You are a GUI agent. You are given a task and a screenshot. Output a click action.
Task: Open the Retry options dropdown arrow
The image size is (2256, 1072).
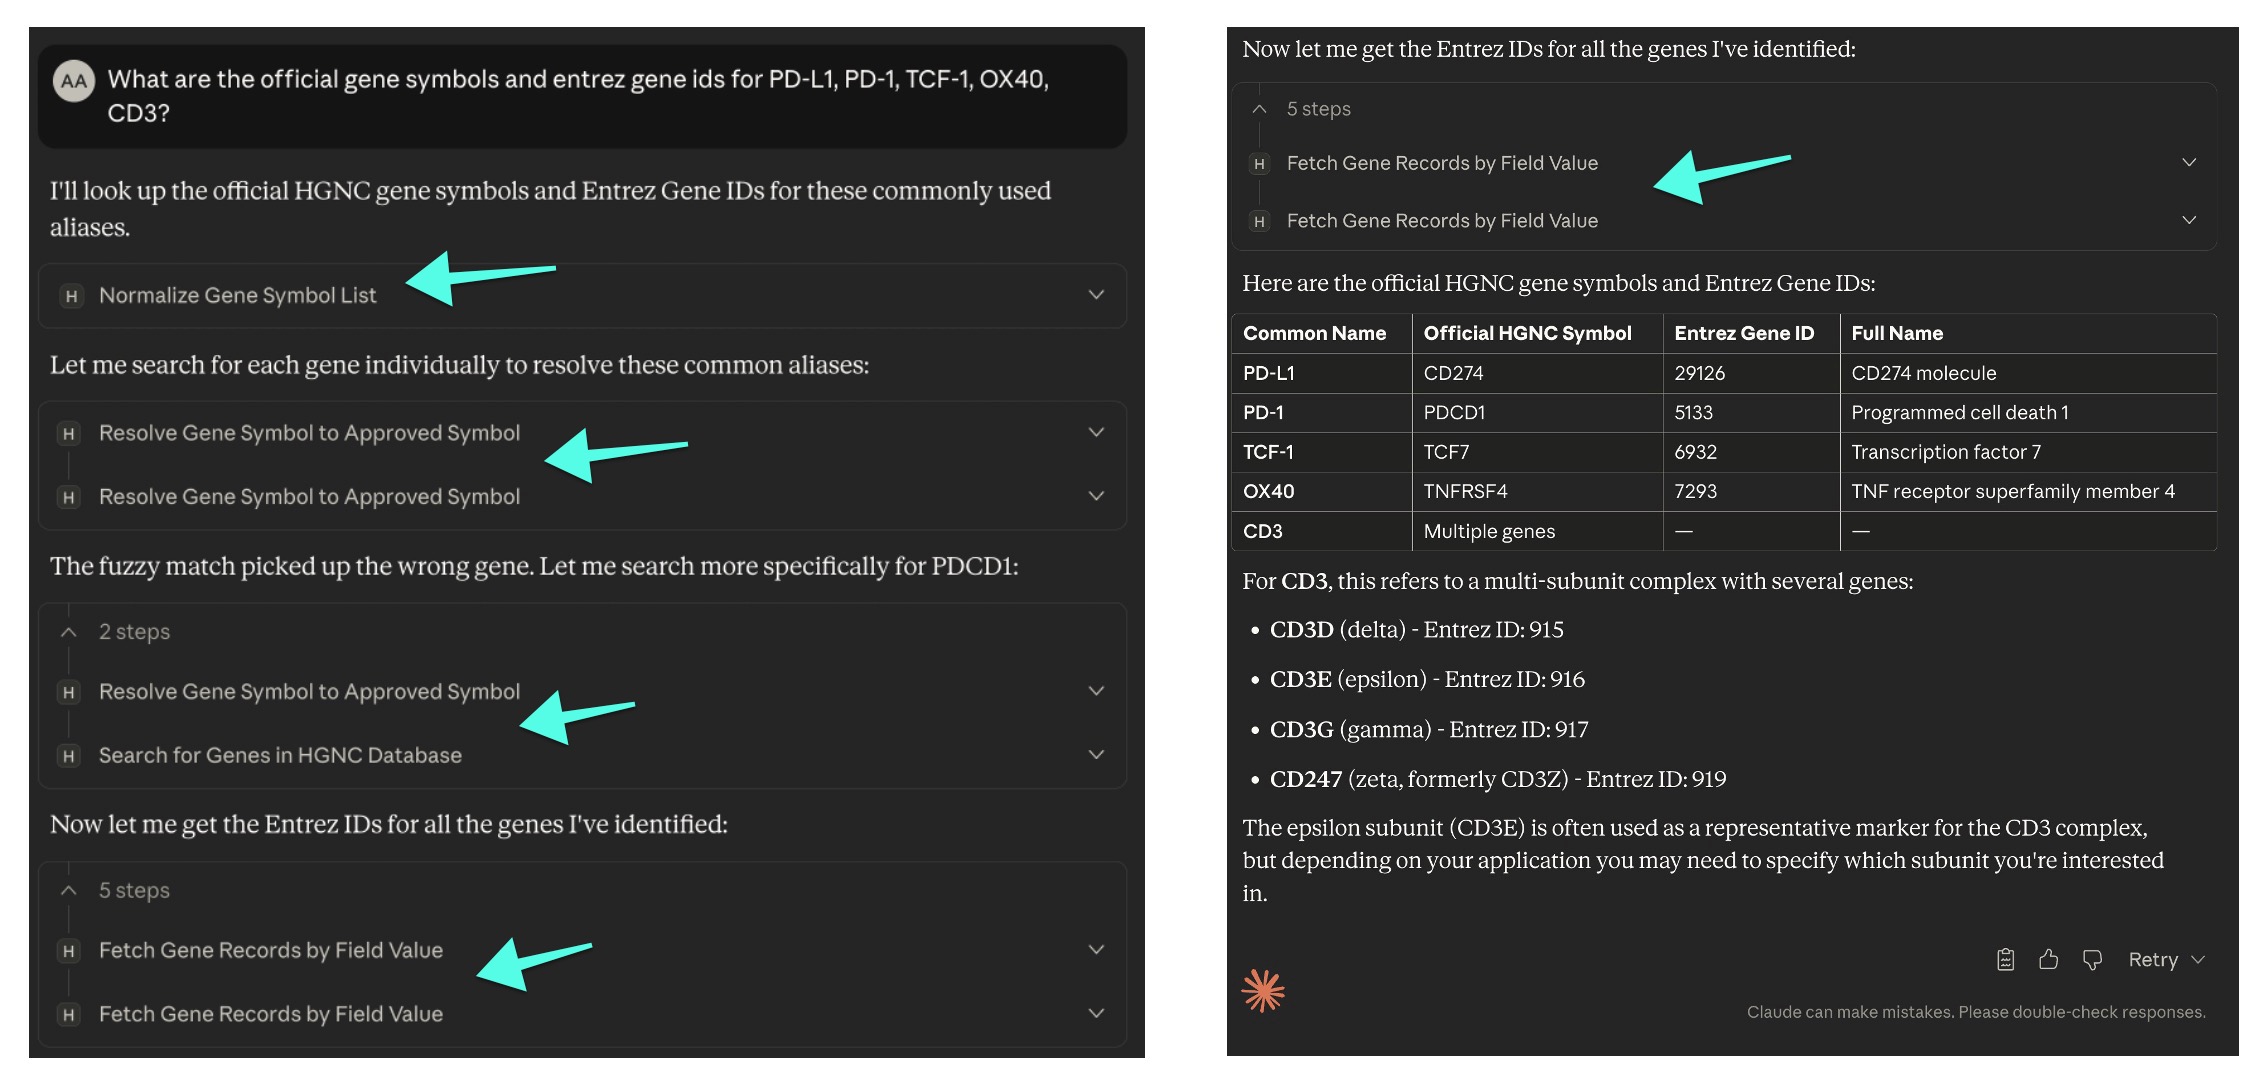point(2196,959)
